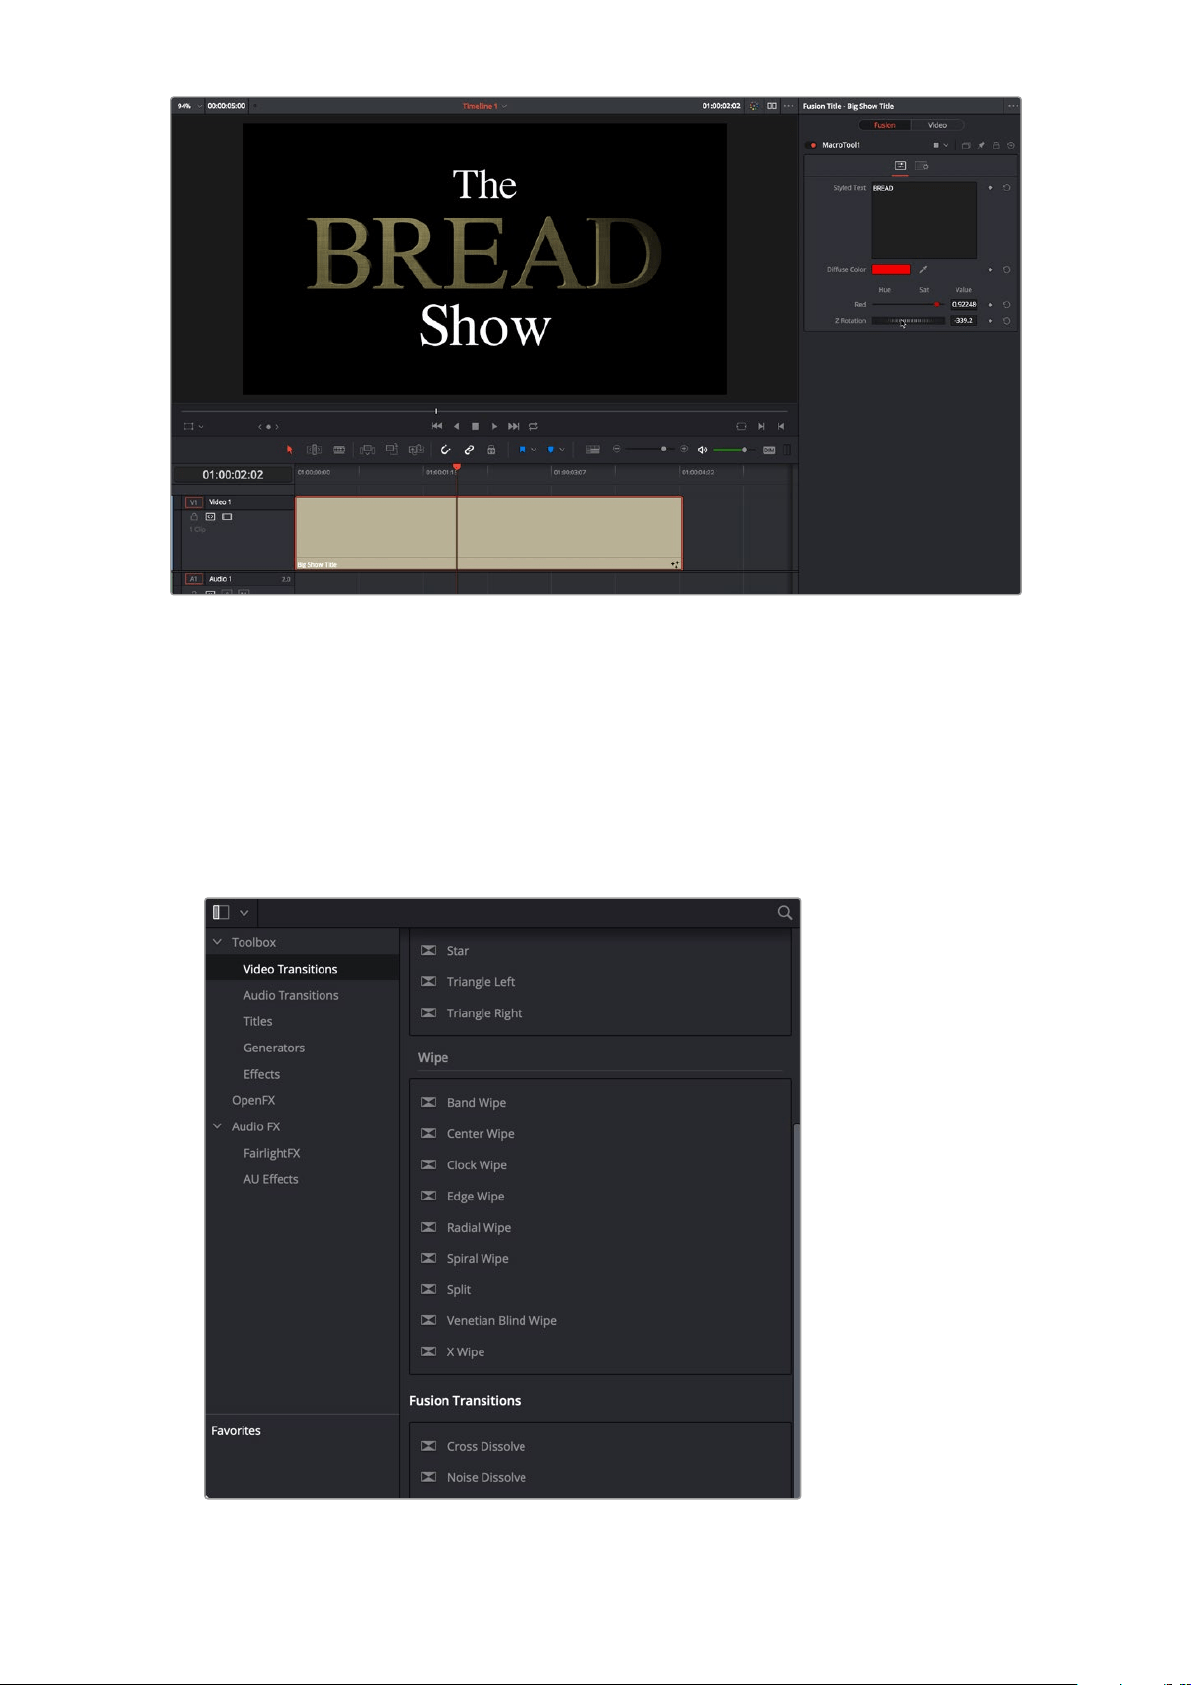This screenshot has height=1685, width=1192.
Task: Toggle the DIM audio button
Action: 769,450
